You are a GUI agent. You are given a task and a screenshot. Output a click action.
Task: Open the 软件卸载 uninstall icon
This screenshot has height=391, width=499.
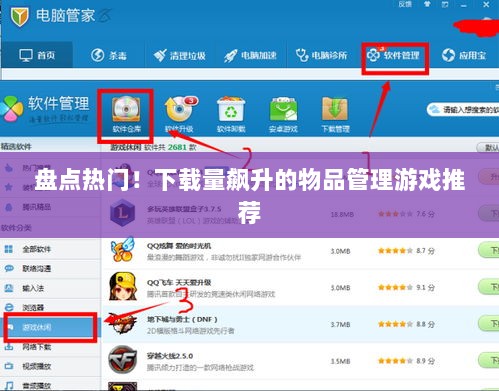click(231, 114)
